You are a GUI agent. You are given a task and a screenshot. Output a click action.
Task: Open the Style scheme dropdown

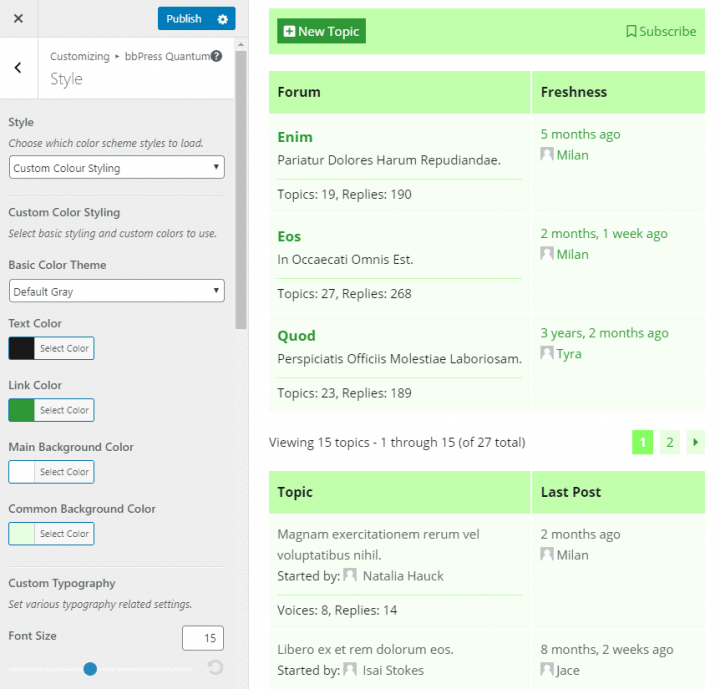click(x=117, y=167)
